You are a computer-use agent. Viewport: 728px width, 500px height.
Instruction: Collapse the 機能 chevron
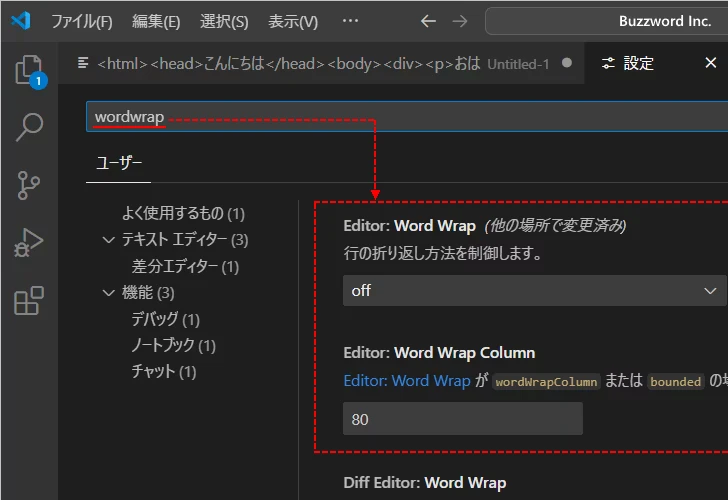pos(108,293)
